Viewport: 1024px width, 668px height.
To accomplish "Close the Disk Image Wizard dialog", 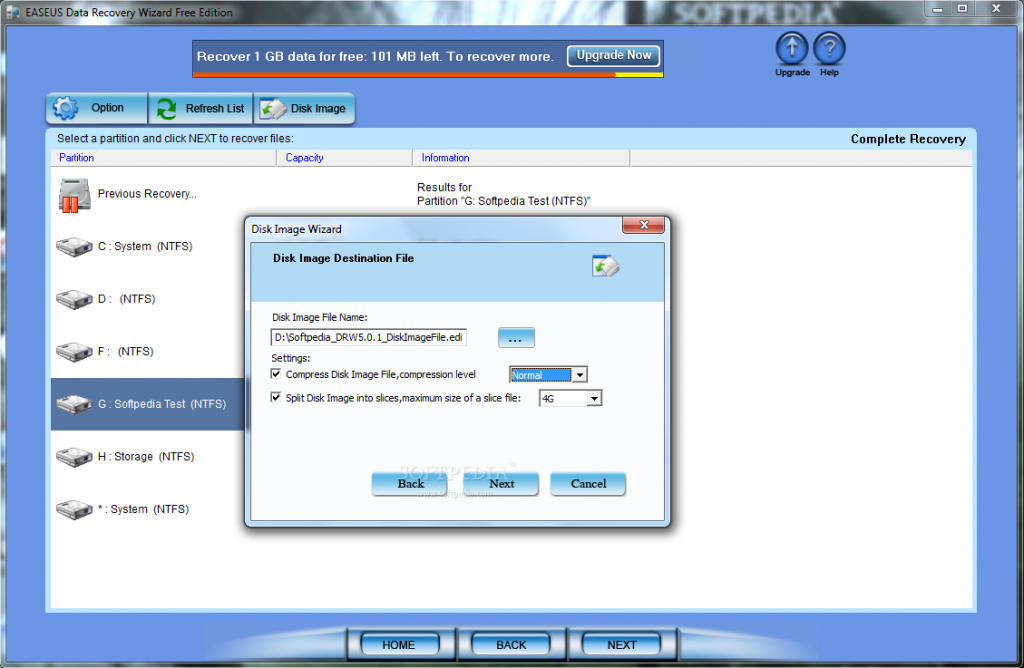I will tap(643, 225).
